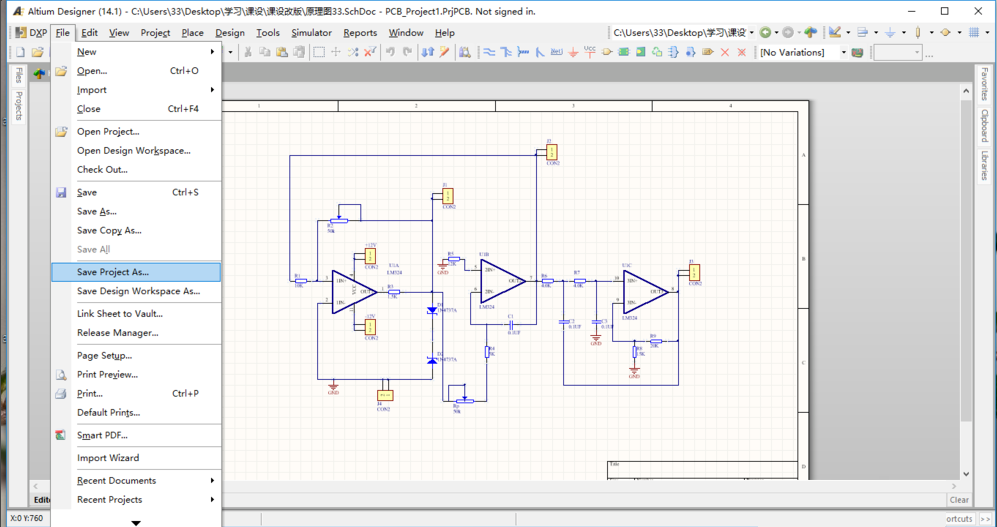This screenshot has height=527, width=997.
Task: Expand the file path address dropdown
Action: click(751, 33)
